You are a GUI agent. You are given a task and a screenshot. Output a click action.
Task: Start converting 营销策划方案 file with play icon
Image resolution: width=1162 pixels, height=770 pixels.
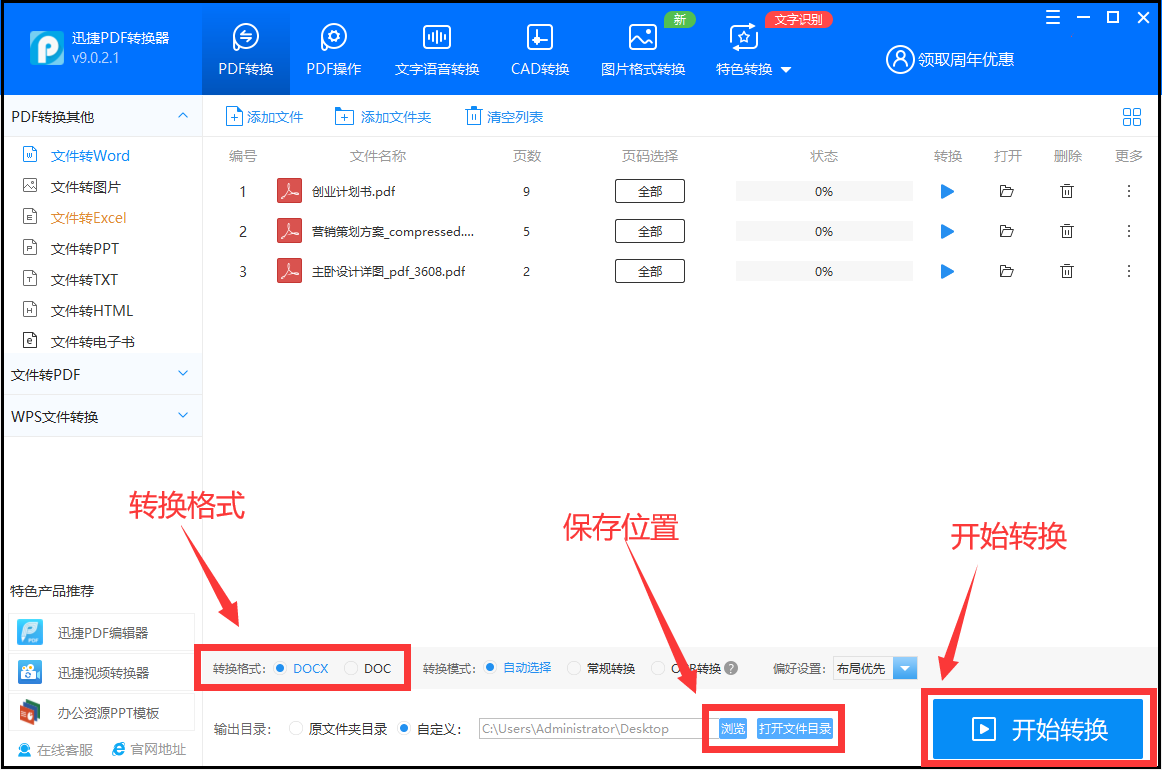[947, 231]
